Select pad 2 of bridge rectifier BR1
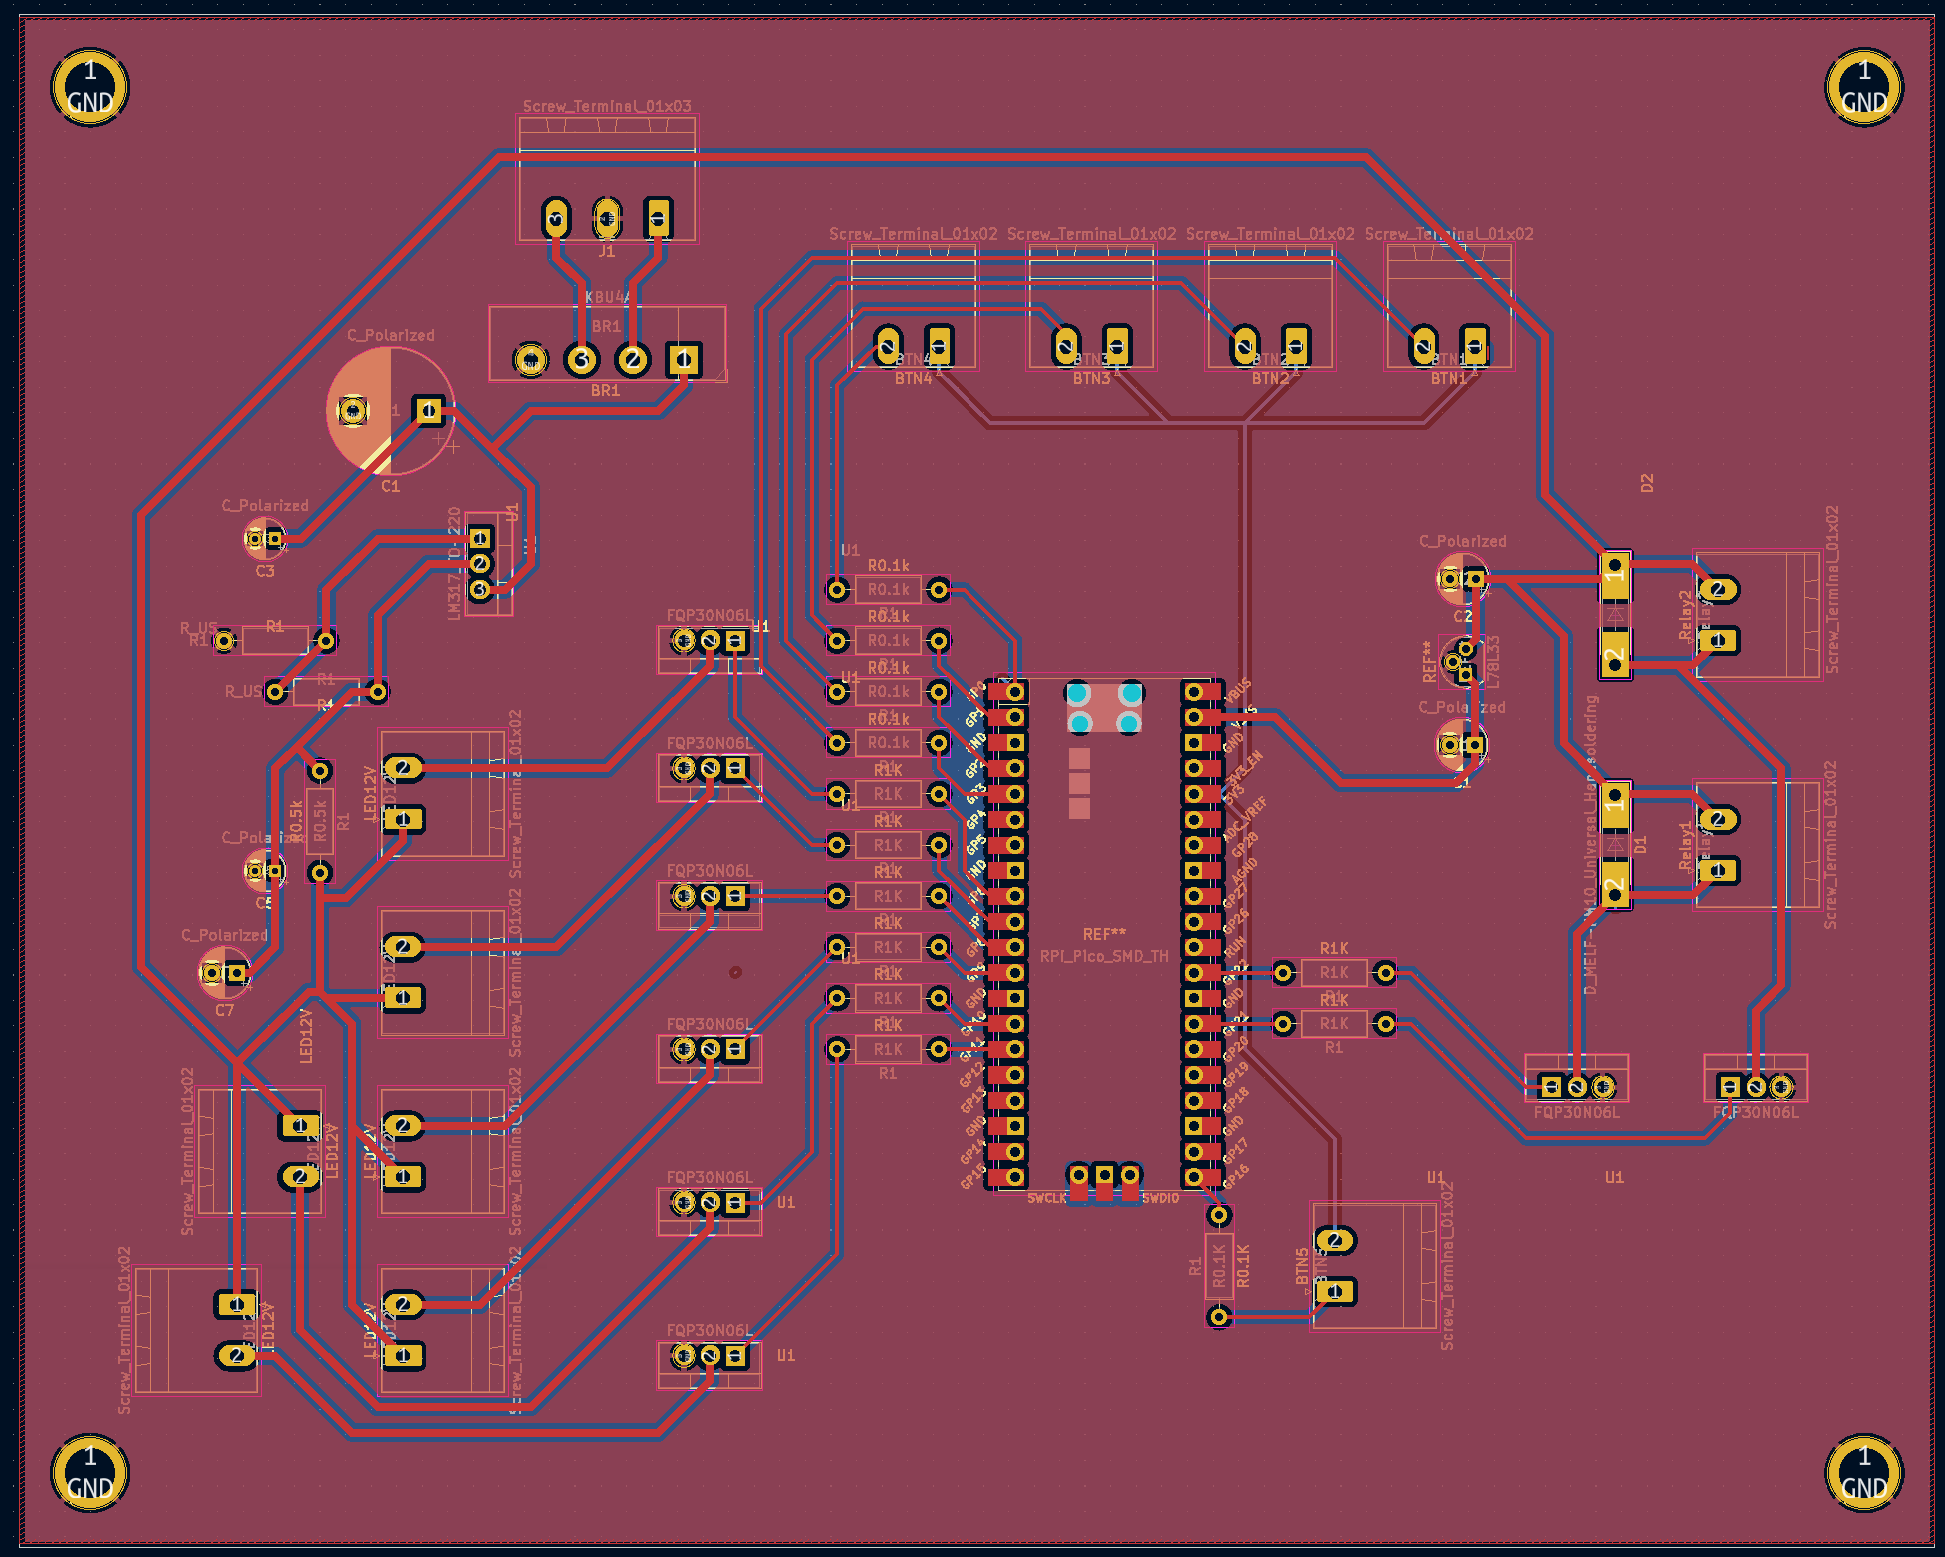The image size is (1945, 1557). 632,359
